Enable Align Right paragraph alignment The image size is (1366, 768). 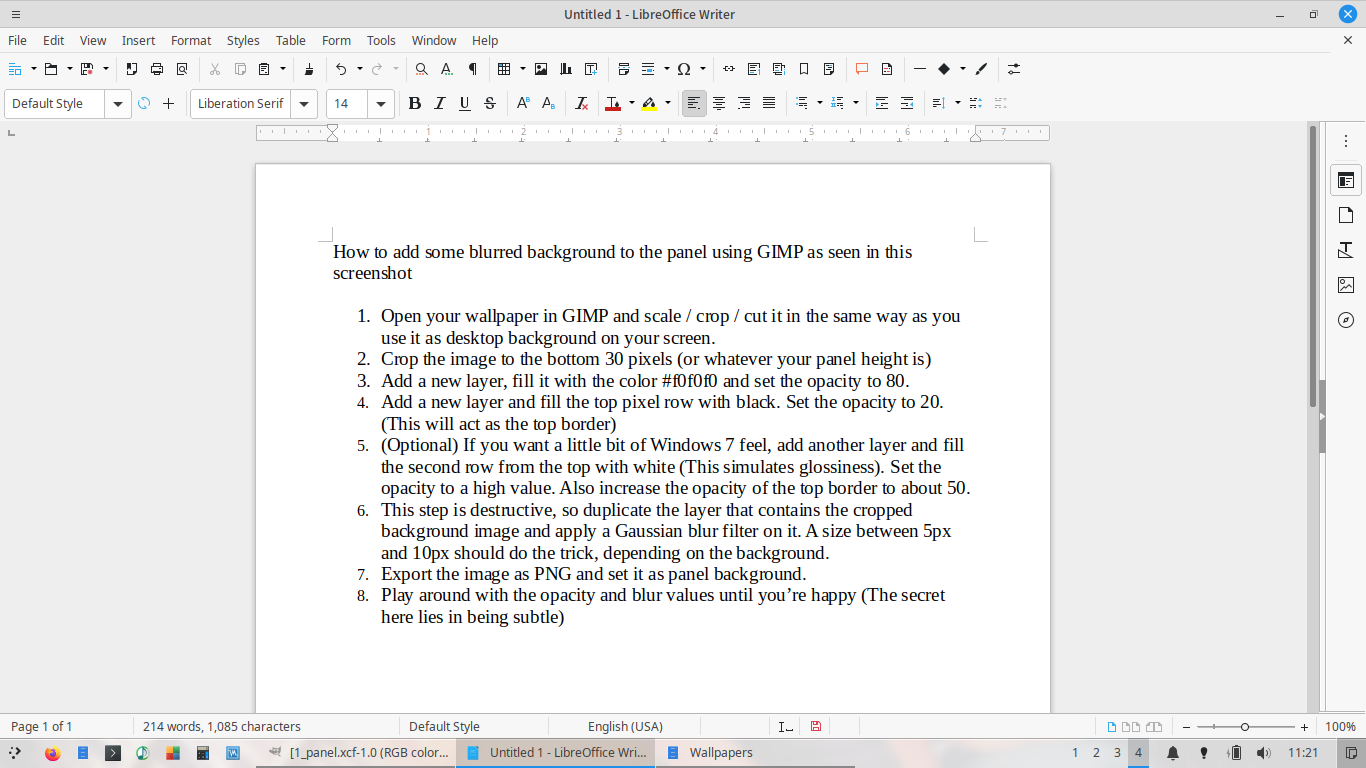click(744, 103)
